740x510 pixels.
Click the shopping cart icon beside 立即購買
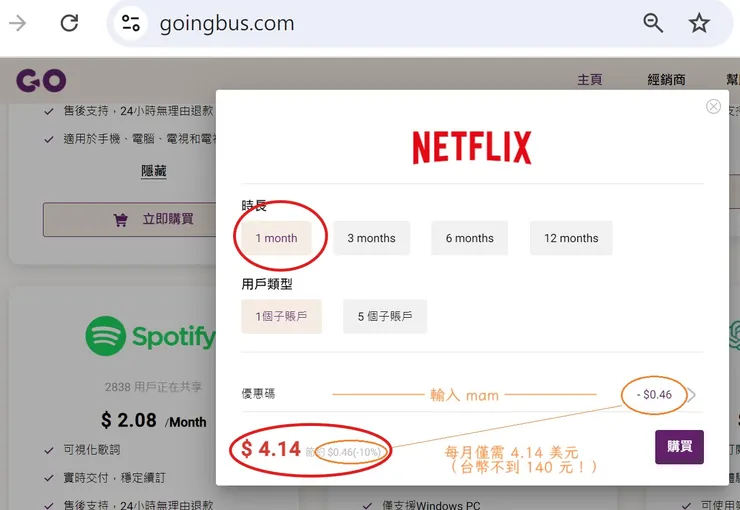tap(120, 220)
